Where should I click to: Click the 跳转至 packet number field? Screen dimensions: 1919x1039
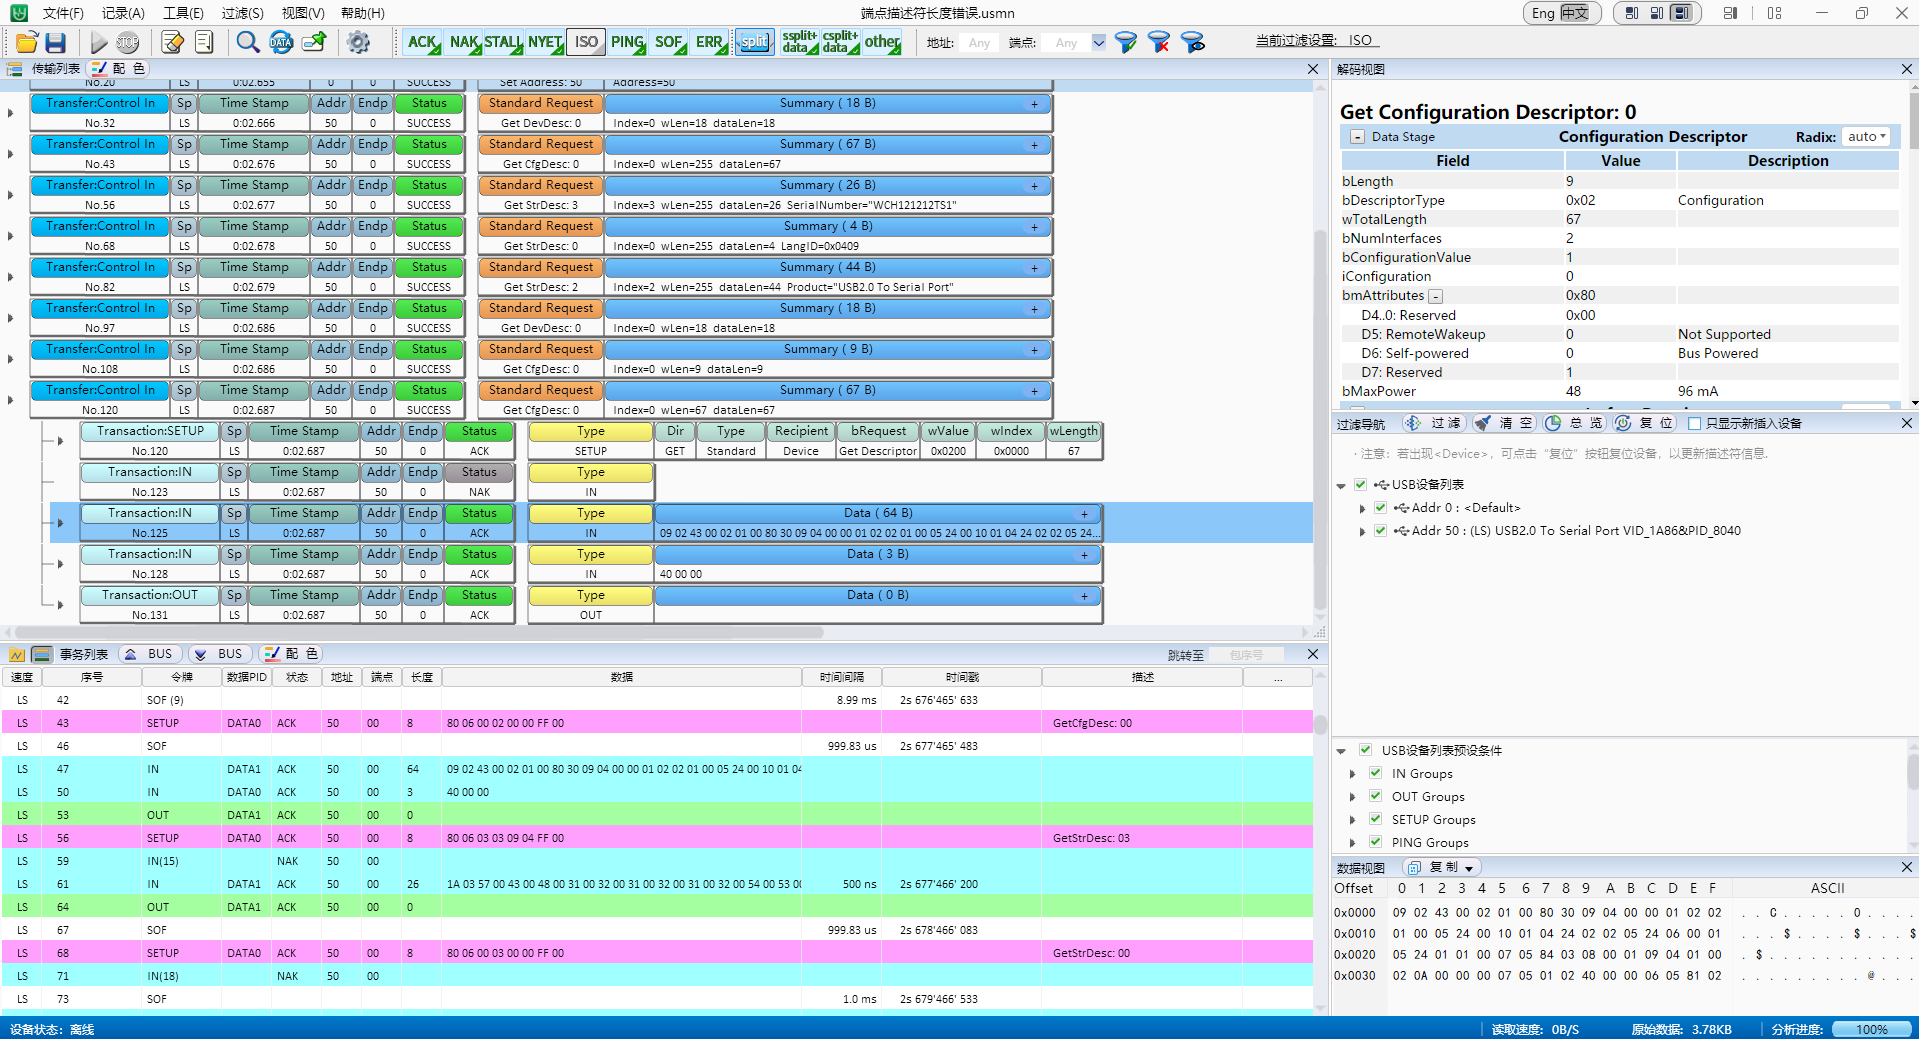[1247, 655]
